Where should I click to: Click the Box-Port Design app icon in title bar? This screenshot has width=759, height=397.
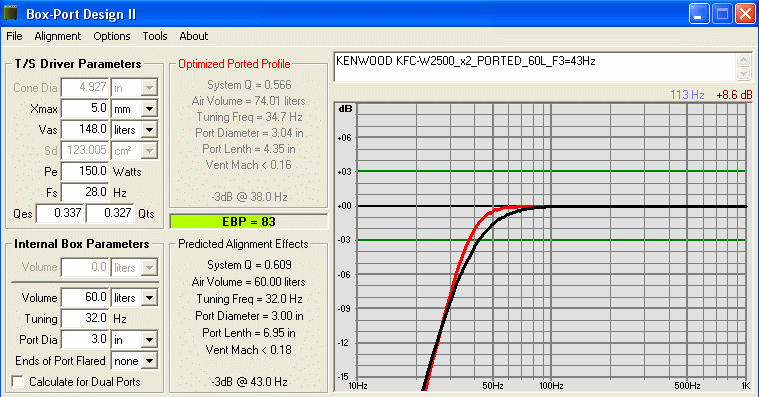tap(10, 13)
